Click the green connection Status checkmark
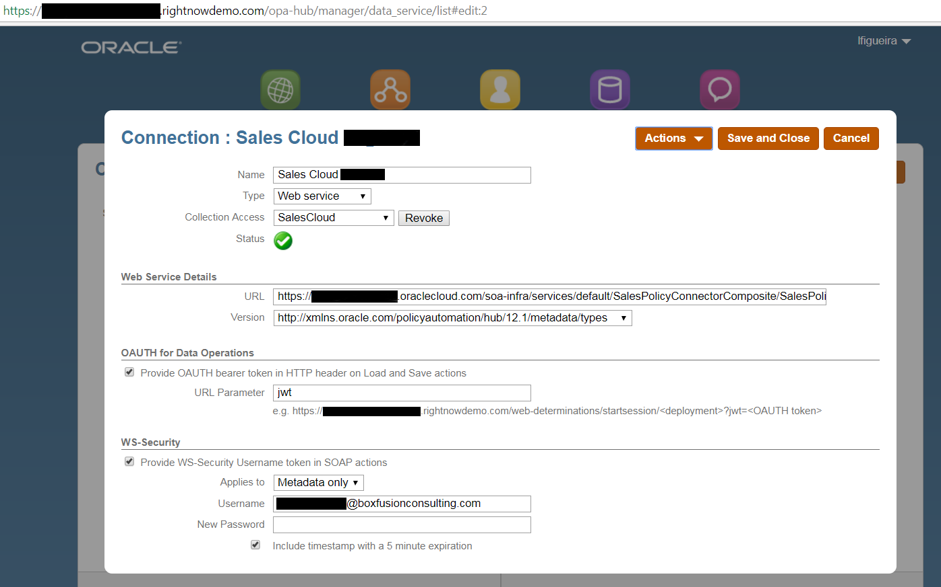941x587 pixels. click(x=283, y=240)
